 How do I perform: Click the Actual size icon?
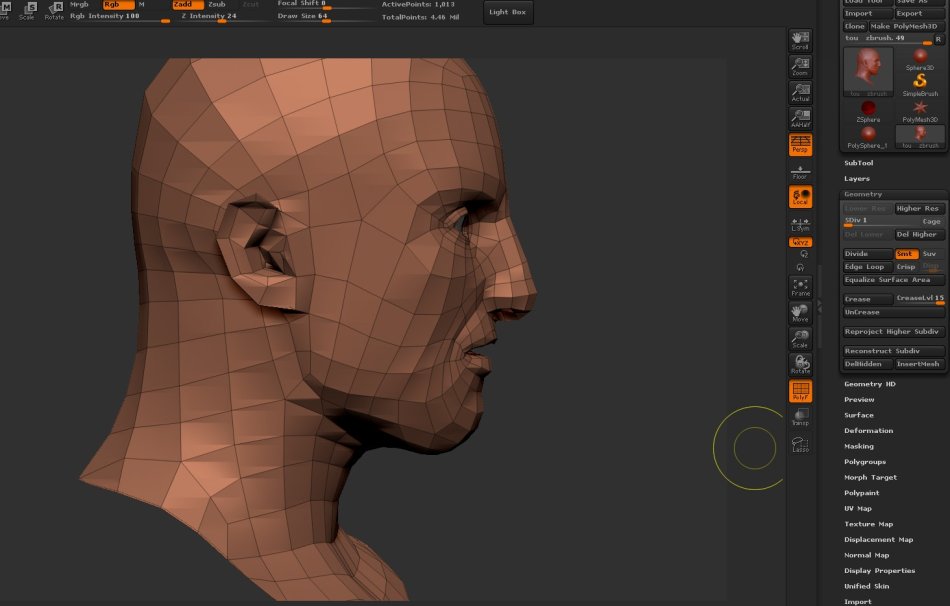[800, 92]
